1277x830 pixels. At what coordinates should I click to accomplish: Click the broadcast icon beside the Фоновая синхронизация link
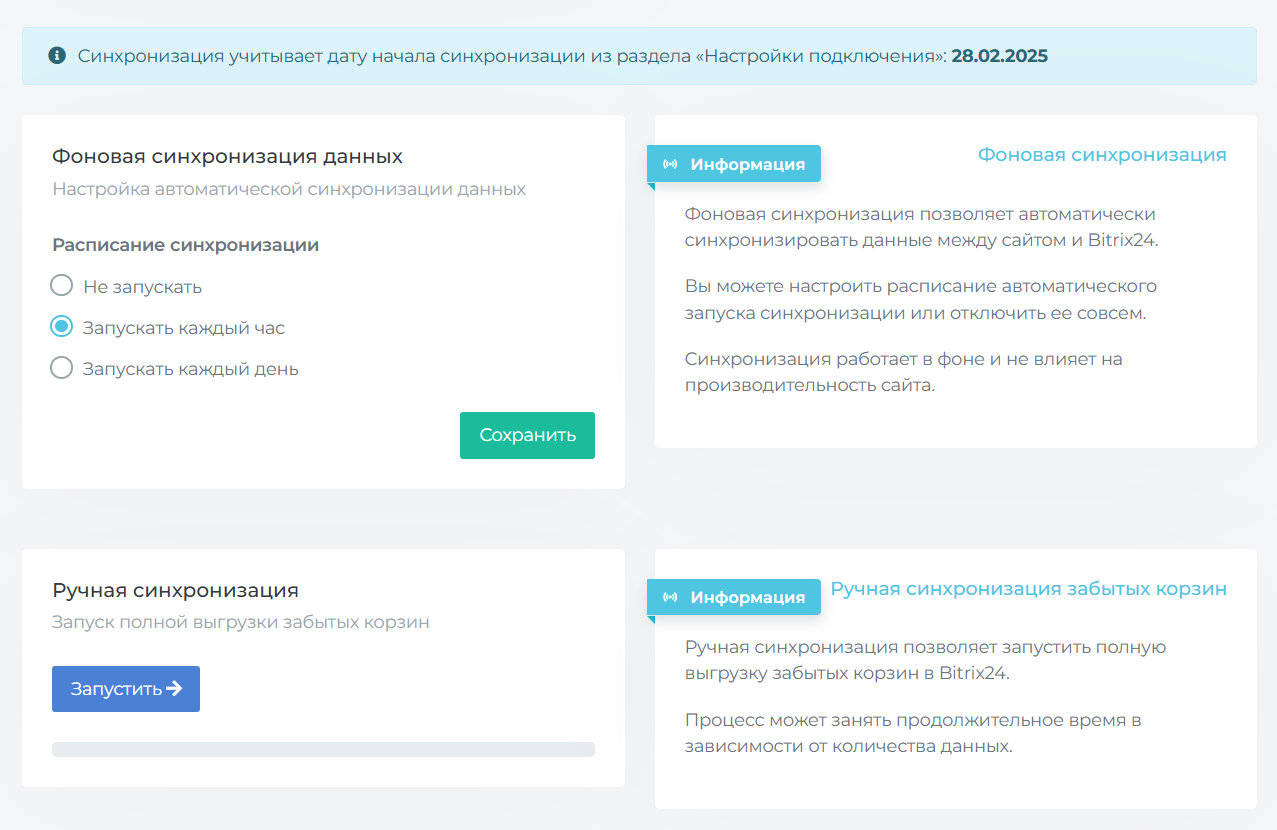670,164
